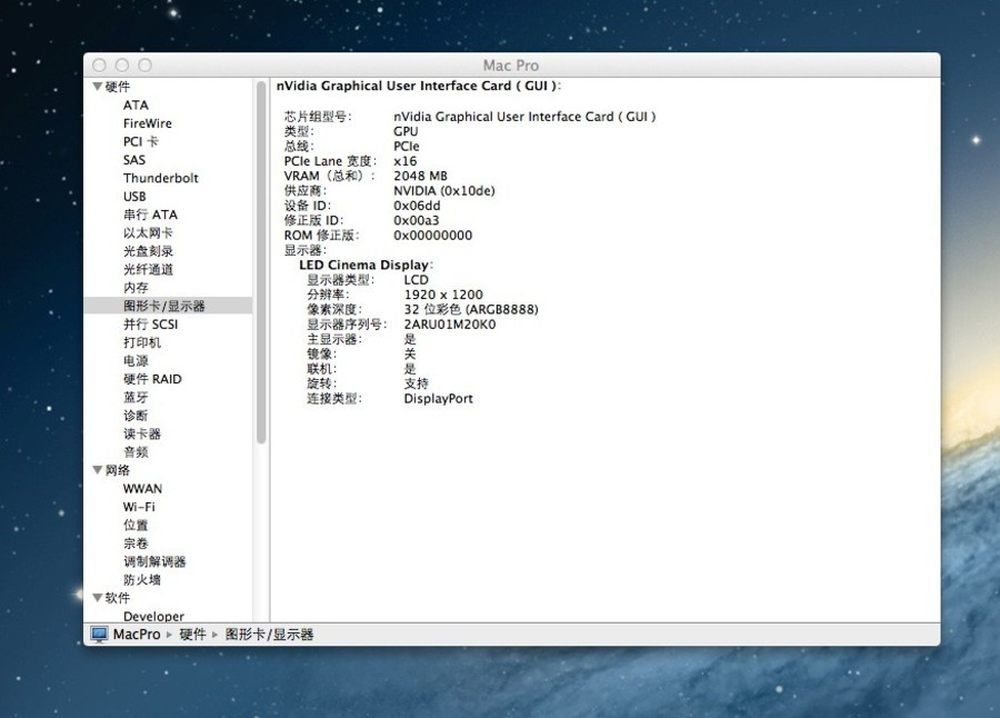Viewport: 1000px width, 718px height.
Task: Minimize the Mac Pro window
Action: (122, 65)
